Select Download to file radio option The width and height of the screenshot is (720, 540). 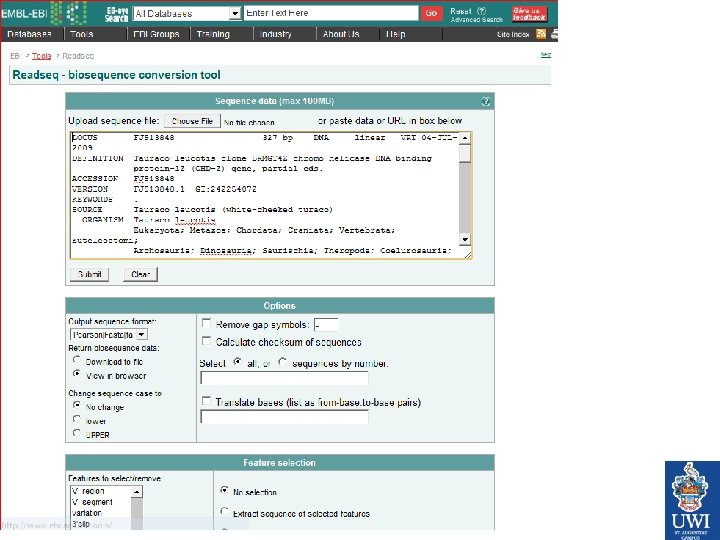point(77,360)
